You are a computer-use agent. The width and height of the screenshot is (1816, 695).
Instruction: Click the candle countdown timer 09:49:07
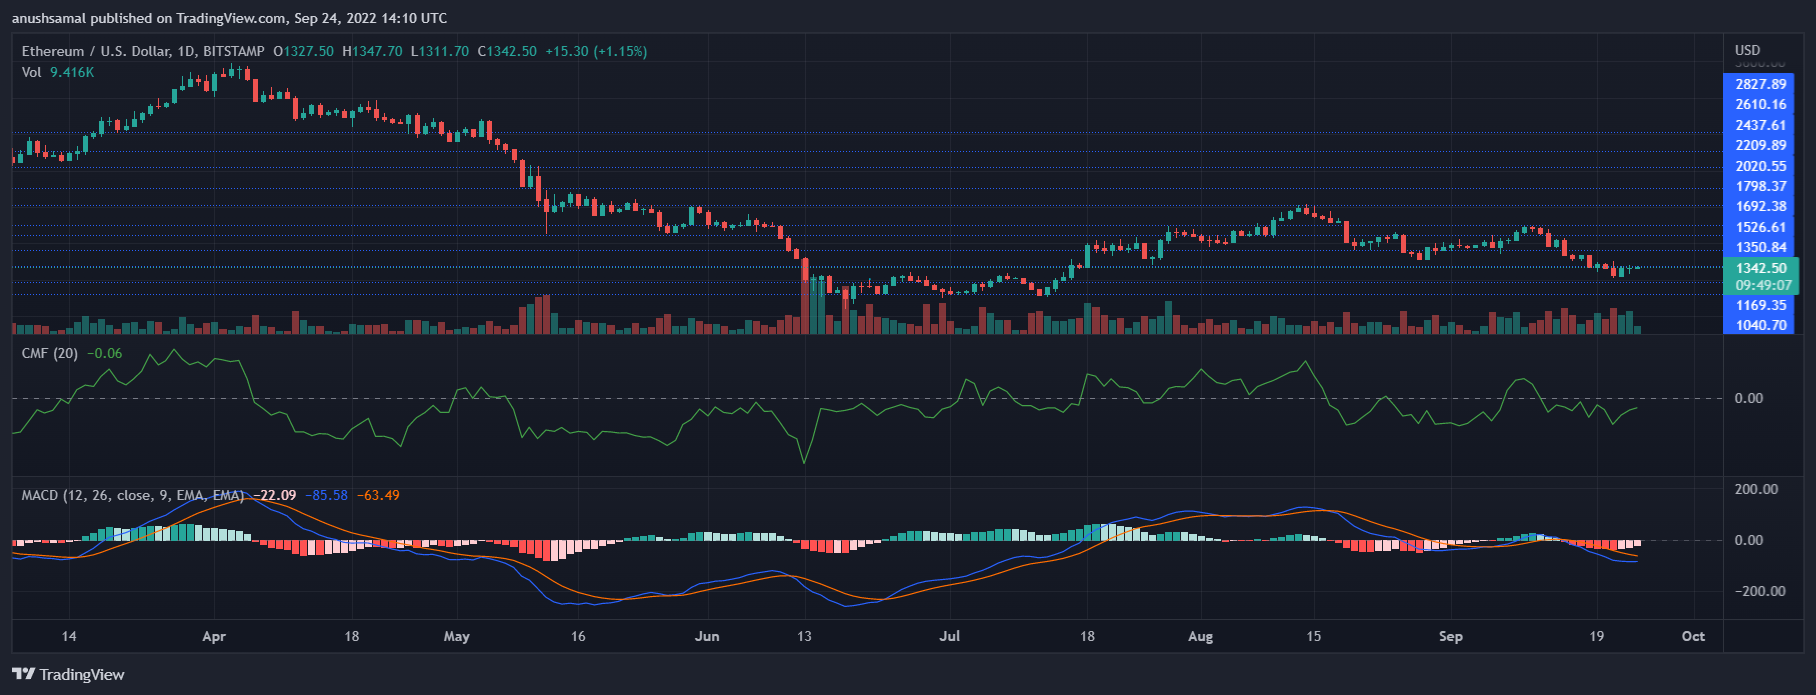tap(1761, 285)
